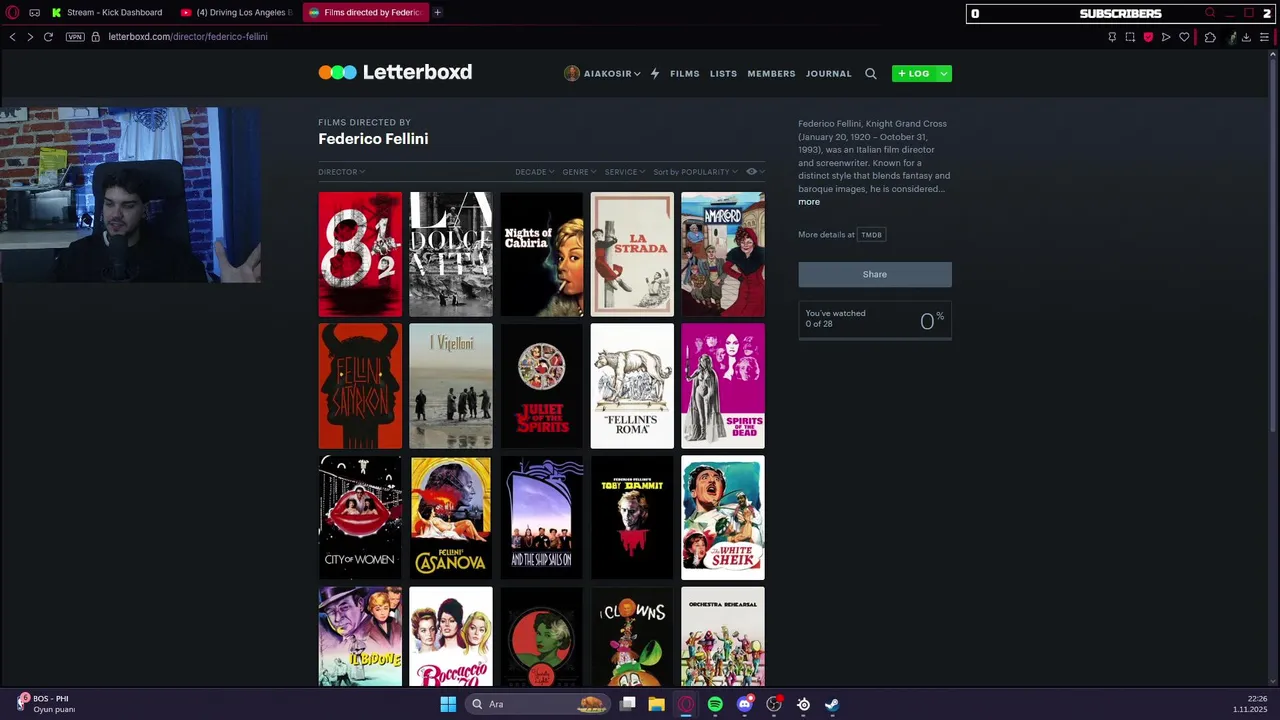The image size is (1280, 720).
Task: Click the watched 0 of 28 progress bar
Action: (x=875, y=339)
